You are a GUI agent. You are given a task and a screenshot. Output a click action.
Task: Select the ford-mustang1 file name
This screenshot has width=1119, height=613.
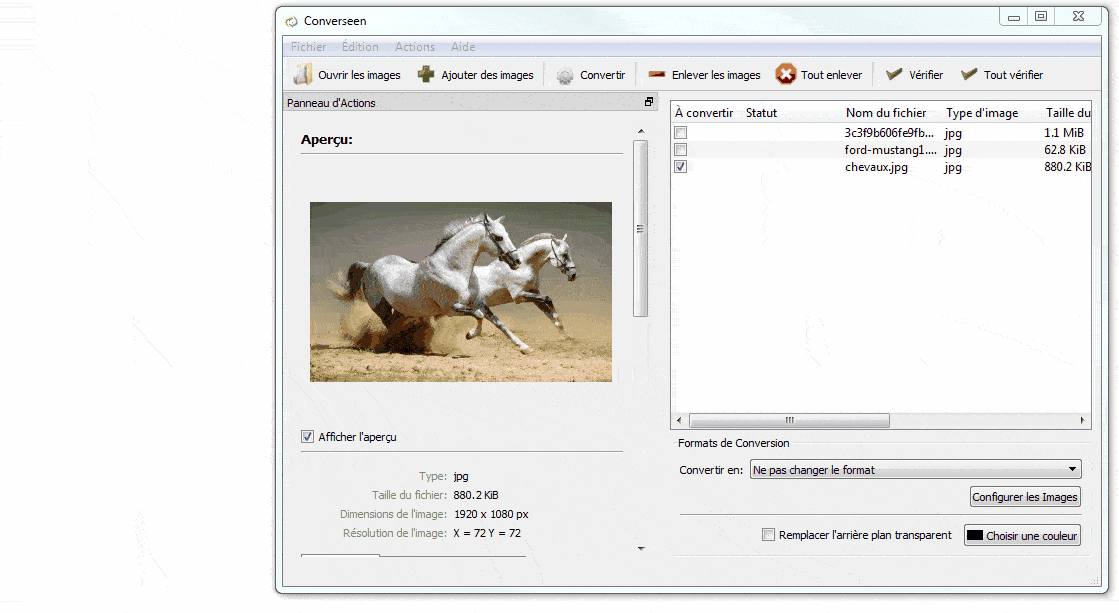891,150
